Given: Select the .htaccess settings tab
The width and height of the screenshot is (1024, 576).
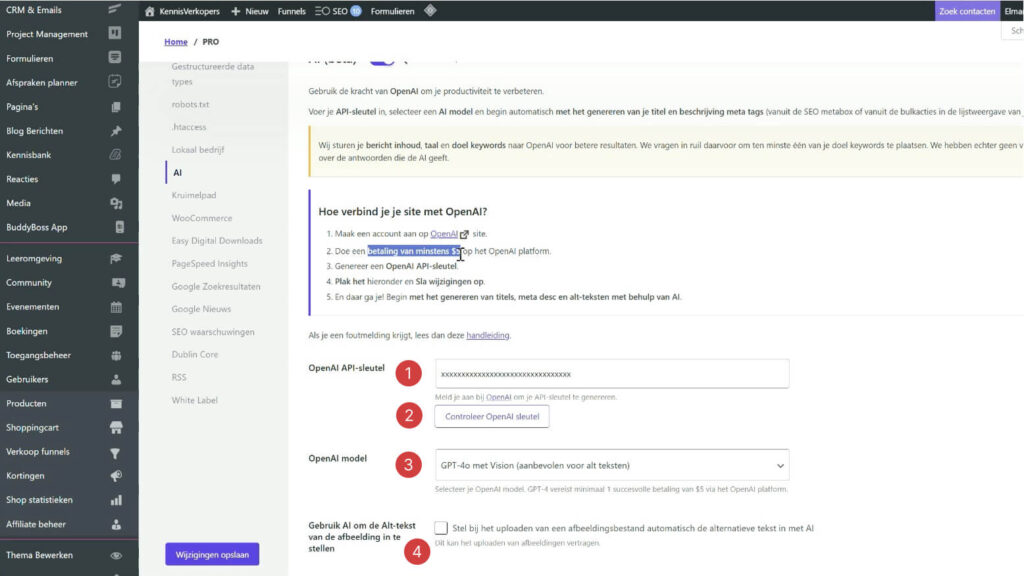Looking at the screenshot, I should pyautogui.click(x=189, y=127).
